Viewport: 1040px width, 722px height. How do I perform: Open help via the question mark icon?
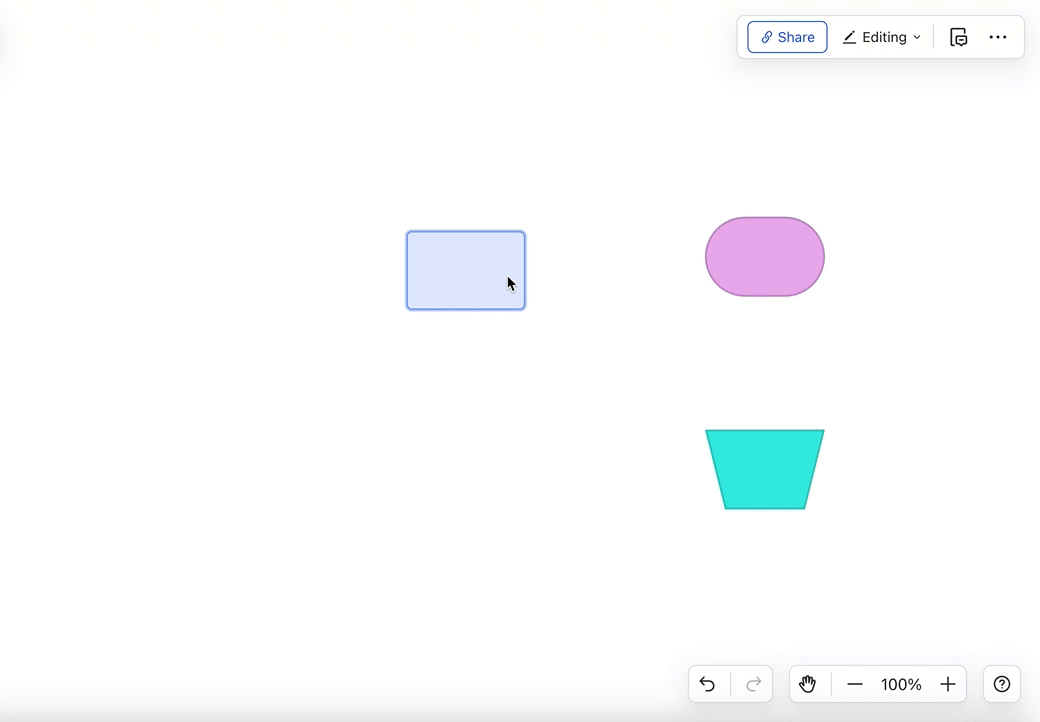point(1001,684)
